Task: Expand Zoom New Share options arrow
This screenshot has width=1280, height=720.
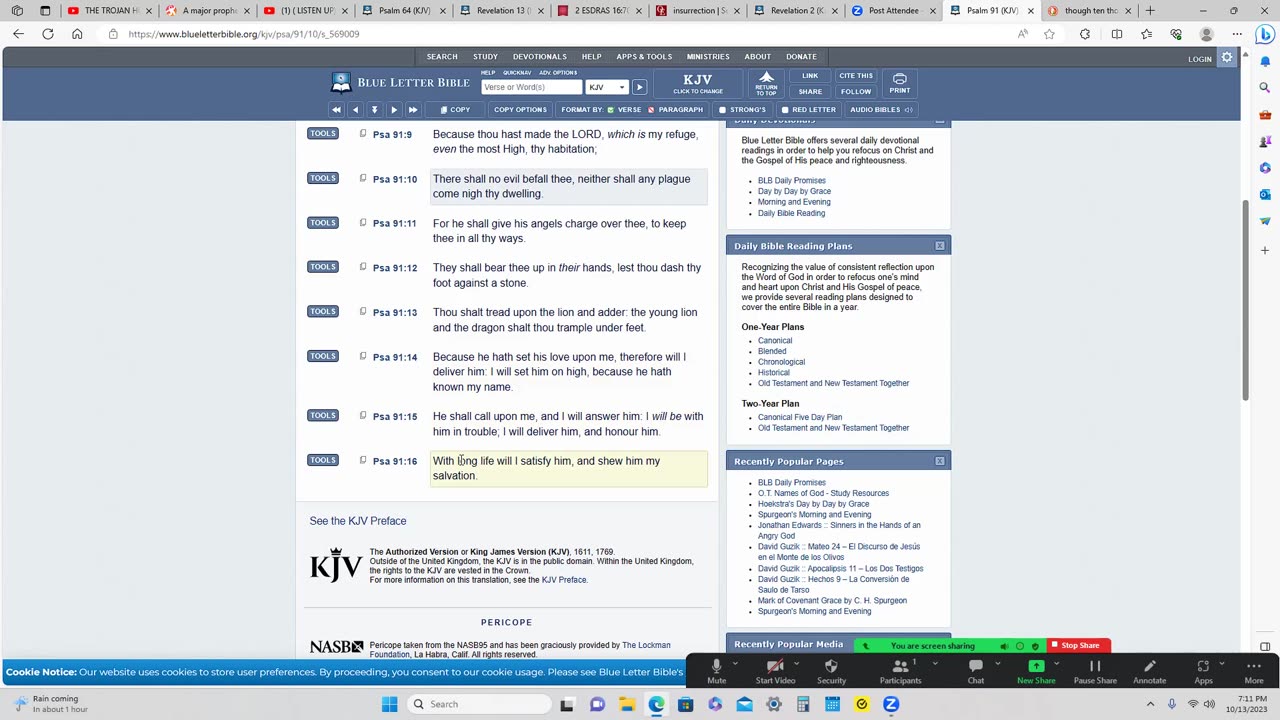Action: pos(1057,663)
